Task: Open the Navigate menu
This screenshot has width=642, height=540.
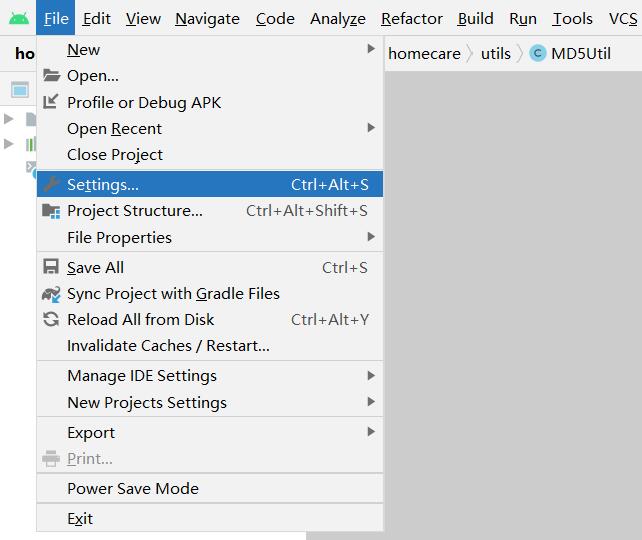Action: pyautogui.click(x=207, y=18)
